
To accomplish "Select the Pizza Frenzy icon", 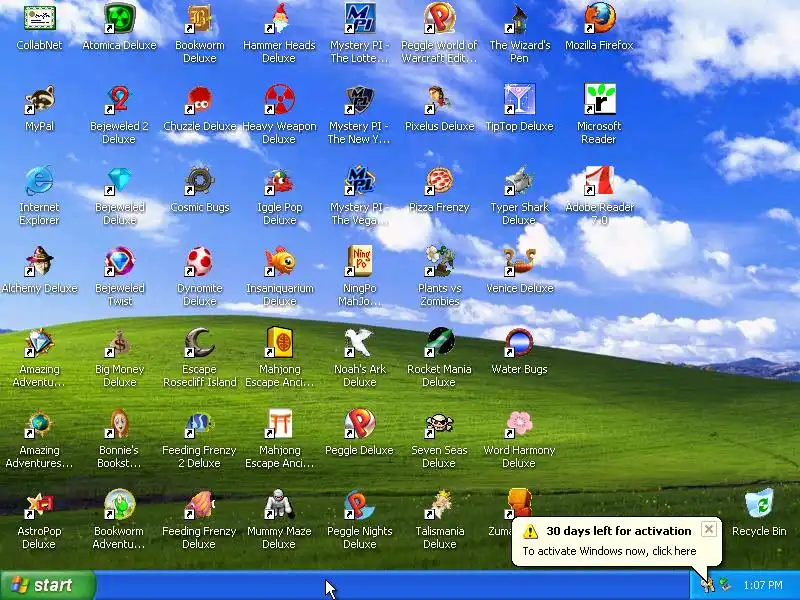I will [x=439, y=180].
